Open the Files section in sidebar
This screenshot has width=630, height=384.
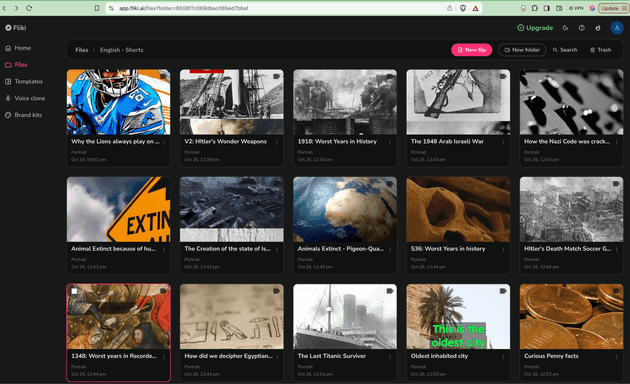click(16, 65)
